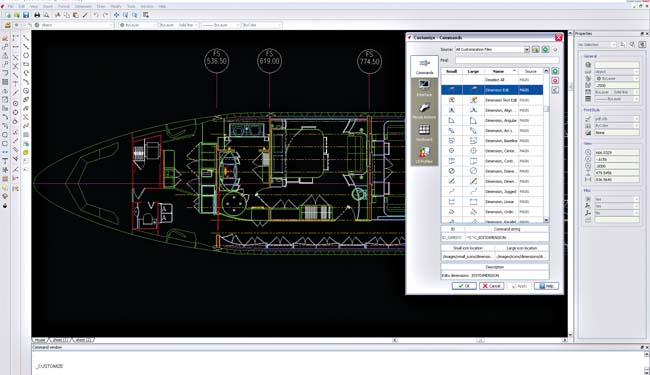
Task: Click inside the Find search field
Action: tap(507, 60)
